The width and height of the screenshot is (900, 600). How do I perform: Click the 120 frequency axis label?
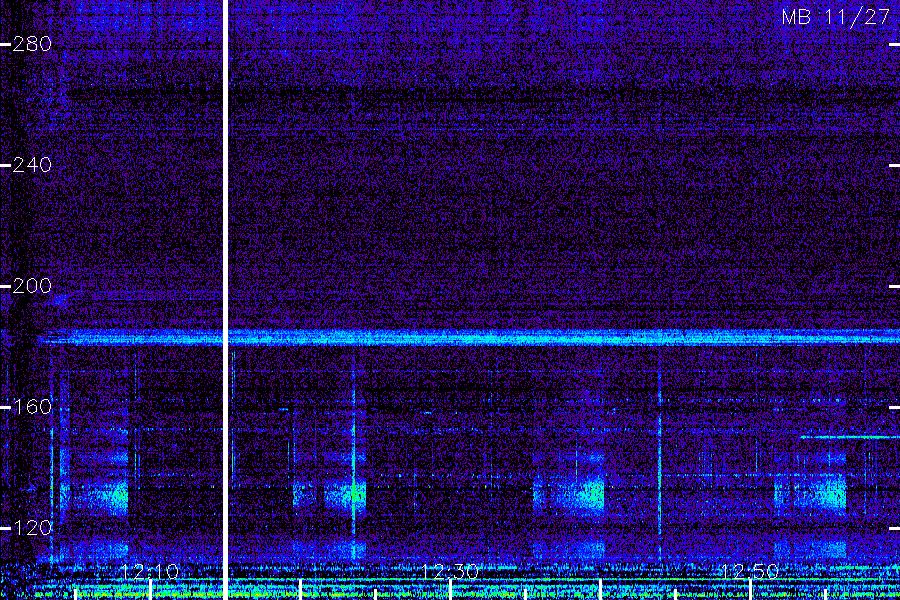point(32,528)
